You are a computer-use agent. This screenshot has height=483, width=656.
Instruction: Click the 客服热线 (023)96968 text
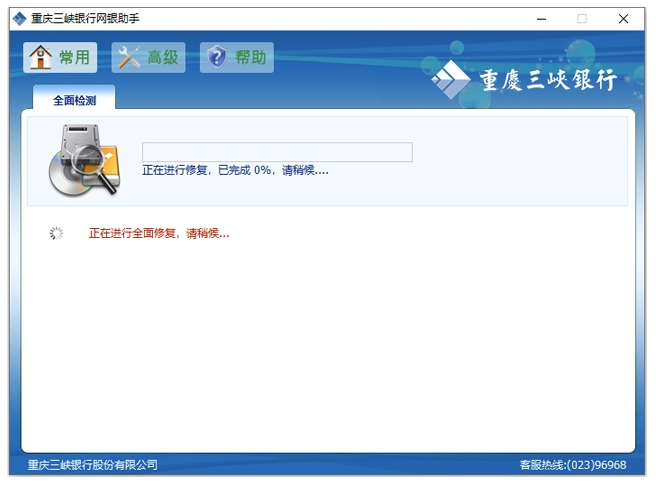tap(573, 465)
